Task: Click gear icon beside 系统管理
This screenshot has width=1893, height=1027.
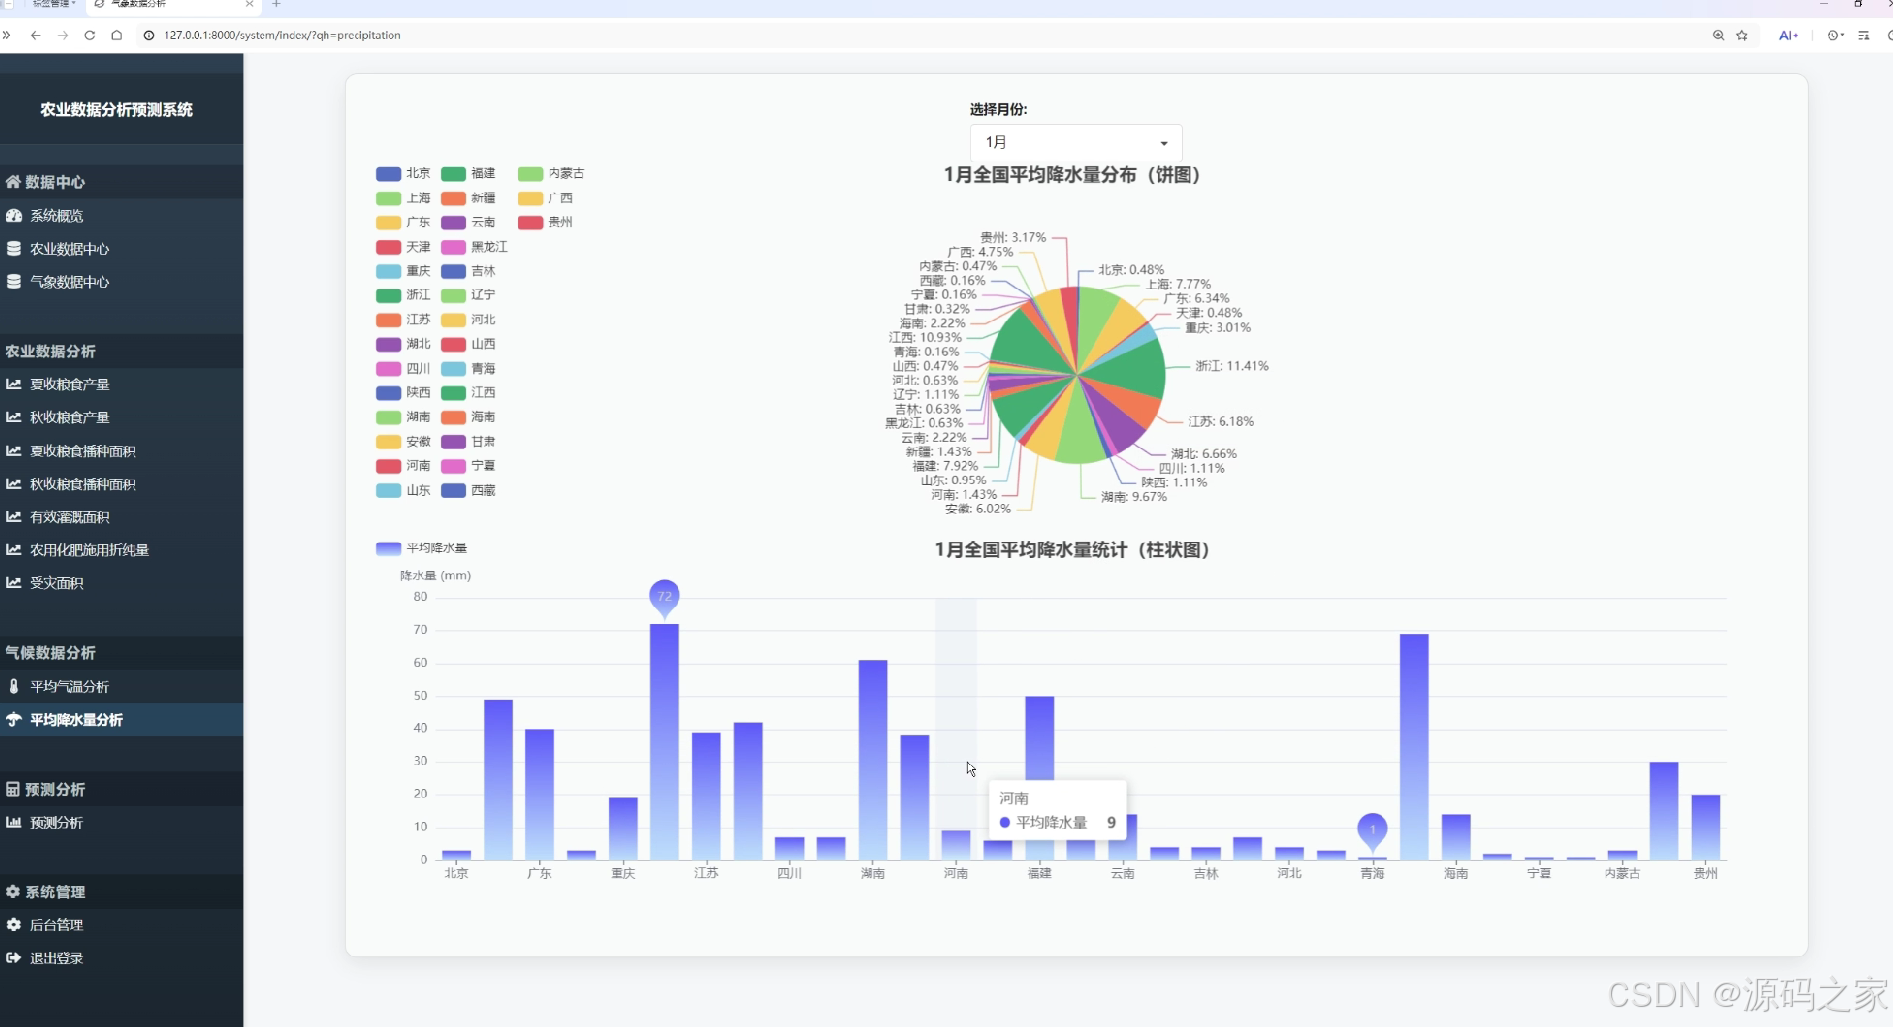Action: click(x=13, y=891)
